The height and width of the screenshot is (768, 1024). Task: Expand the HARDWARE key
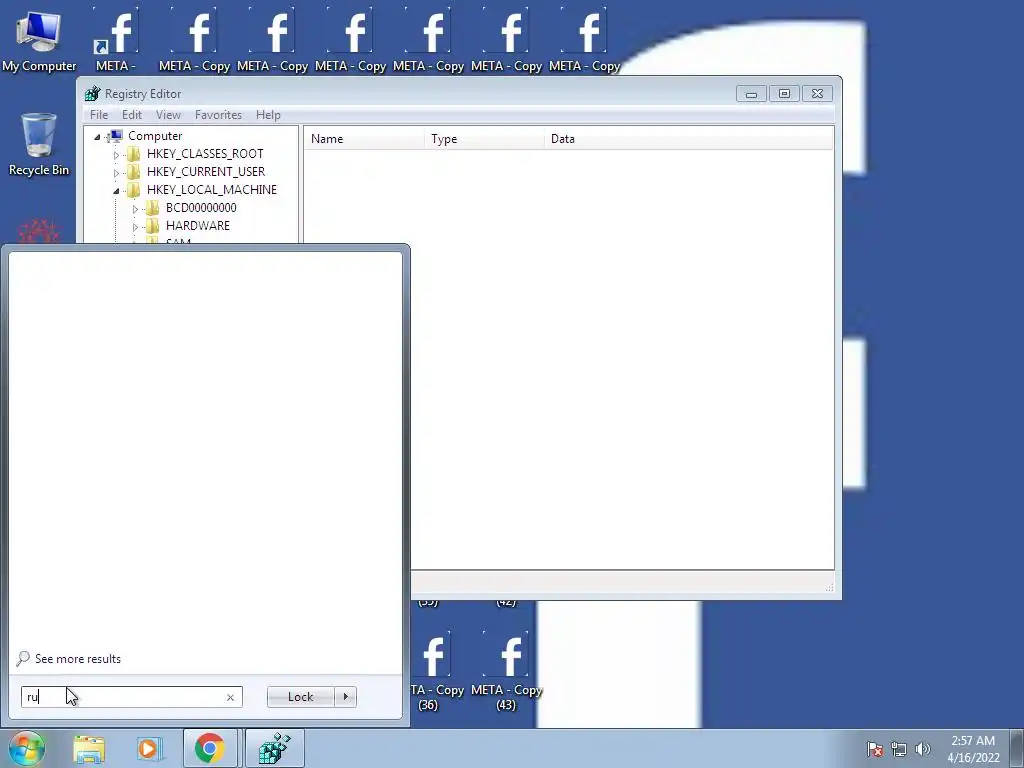135,227
